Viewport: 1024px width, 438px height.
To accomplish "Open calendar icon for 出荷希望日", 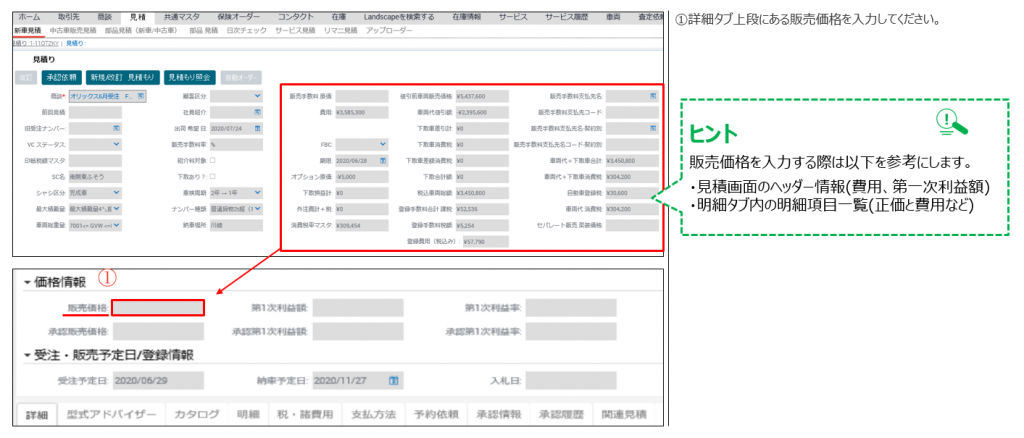I will [x=259, y=129].
